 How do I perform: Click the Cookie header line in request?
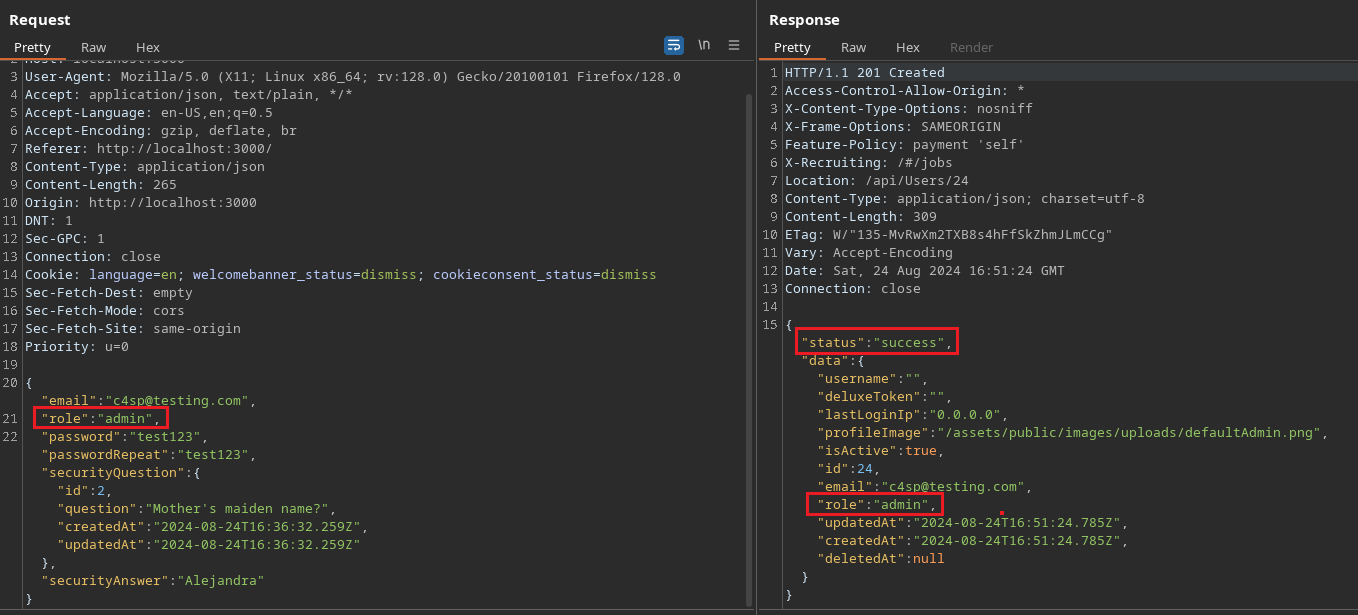point(340,274)
